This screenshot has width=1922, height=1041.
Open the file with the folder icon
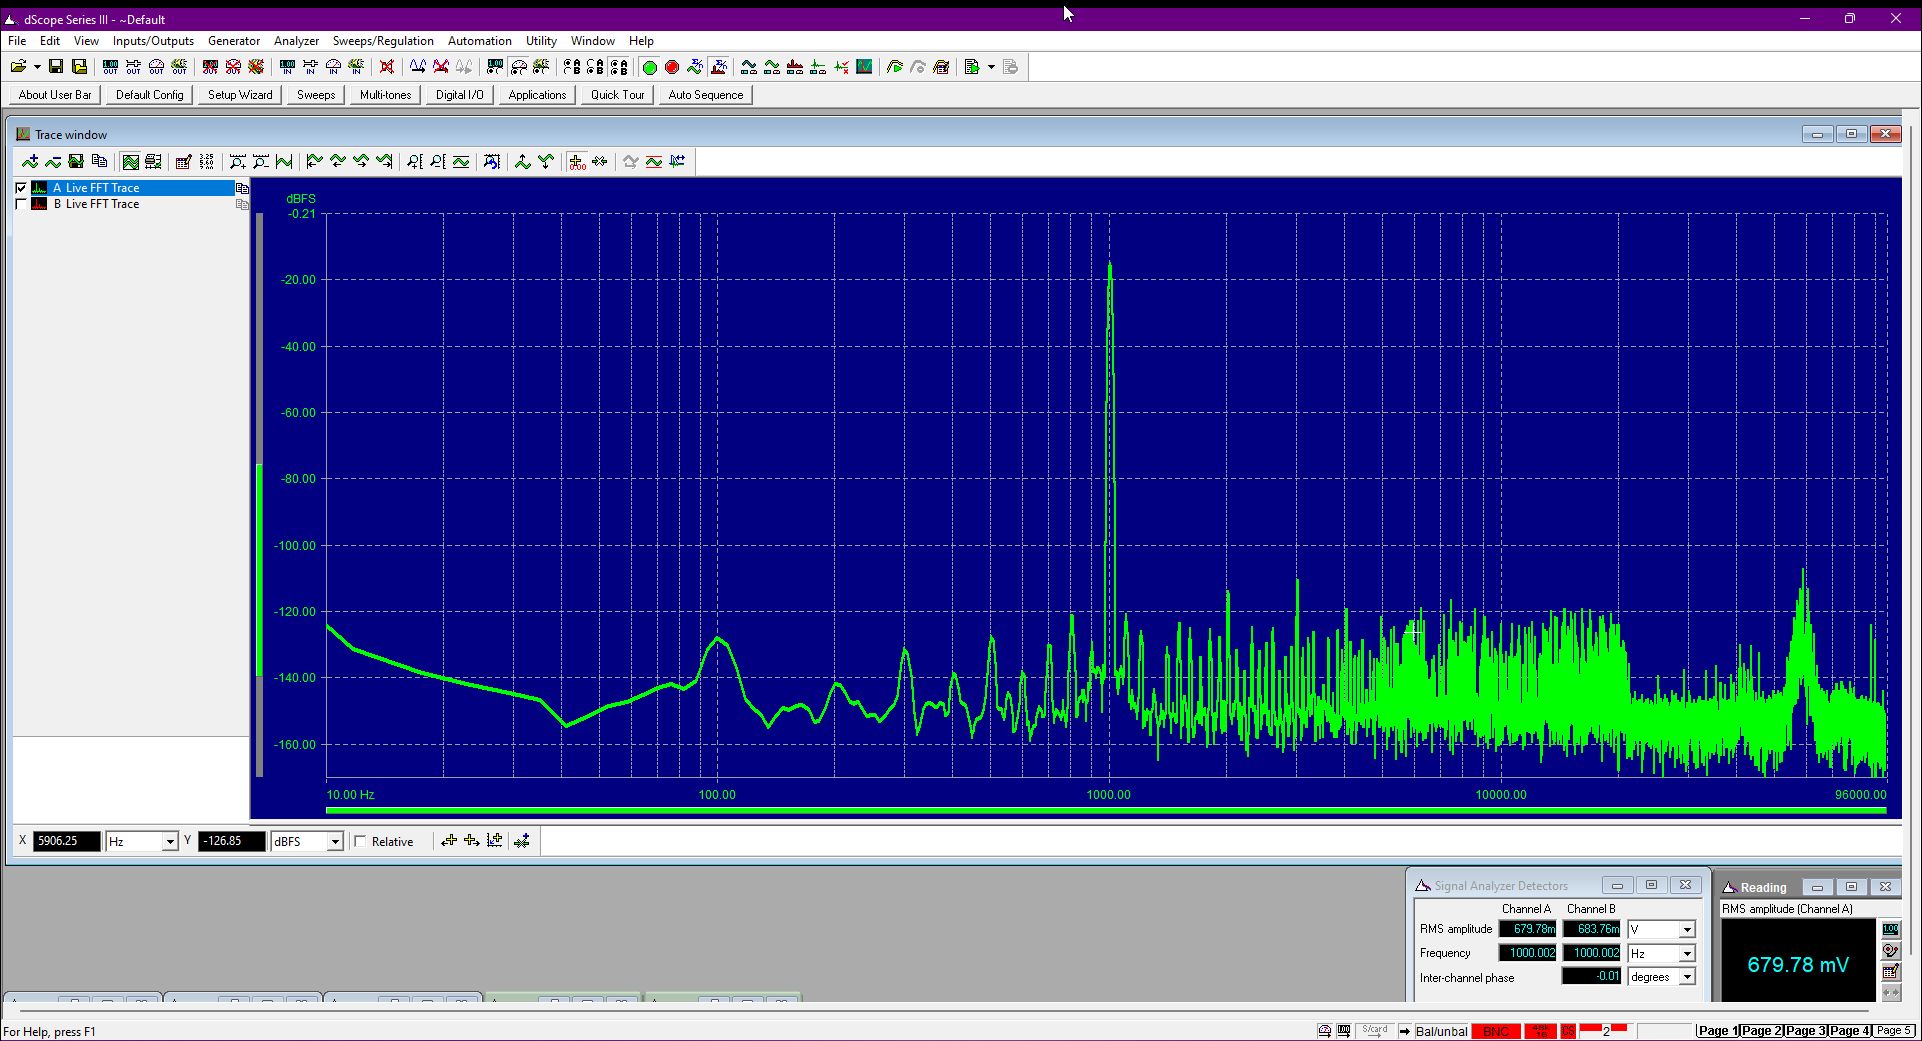click(x=19, y=67)
